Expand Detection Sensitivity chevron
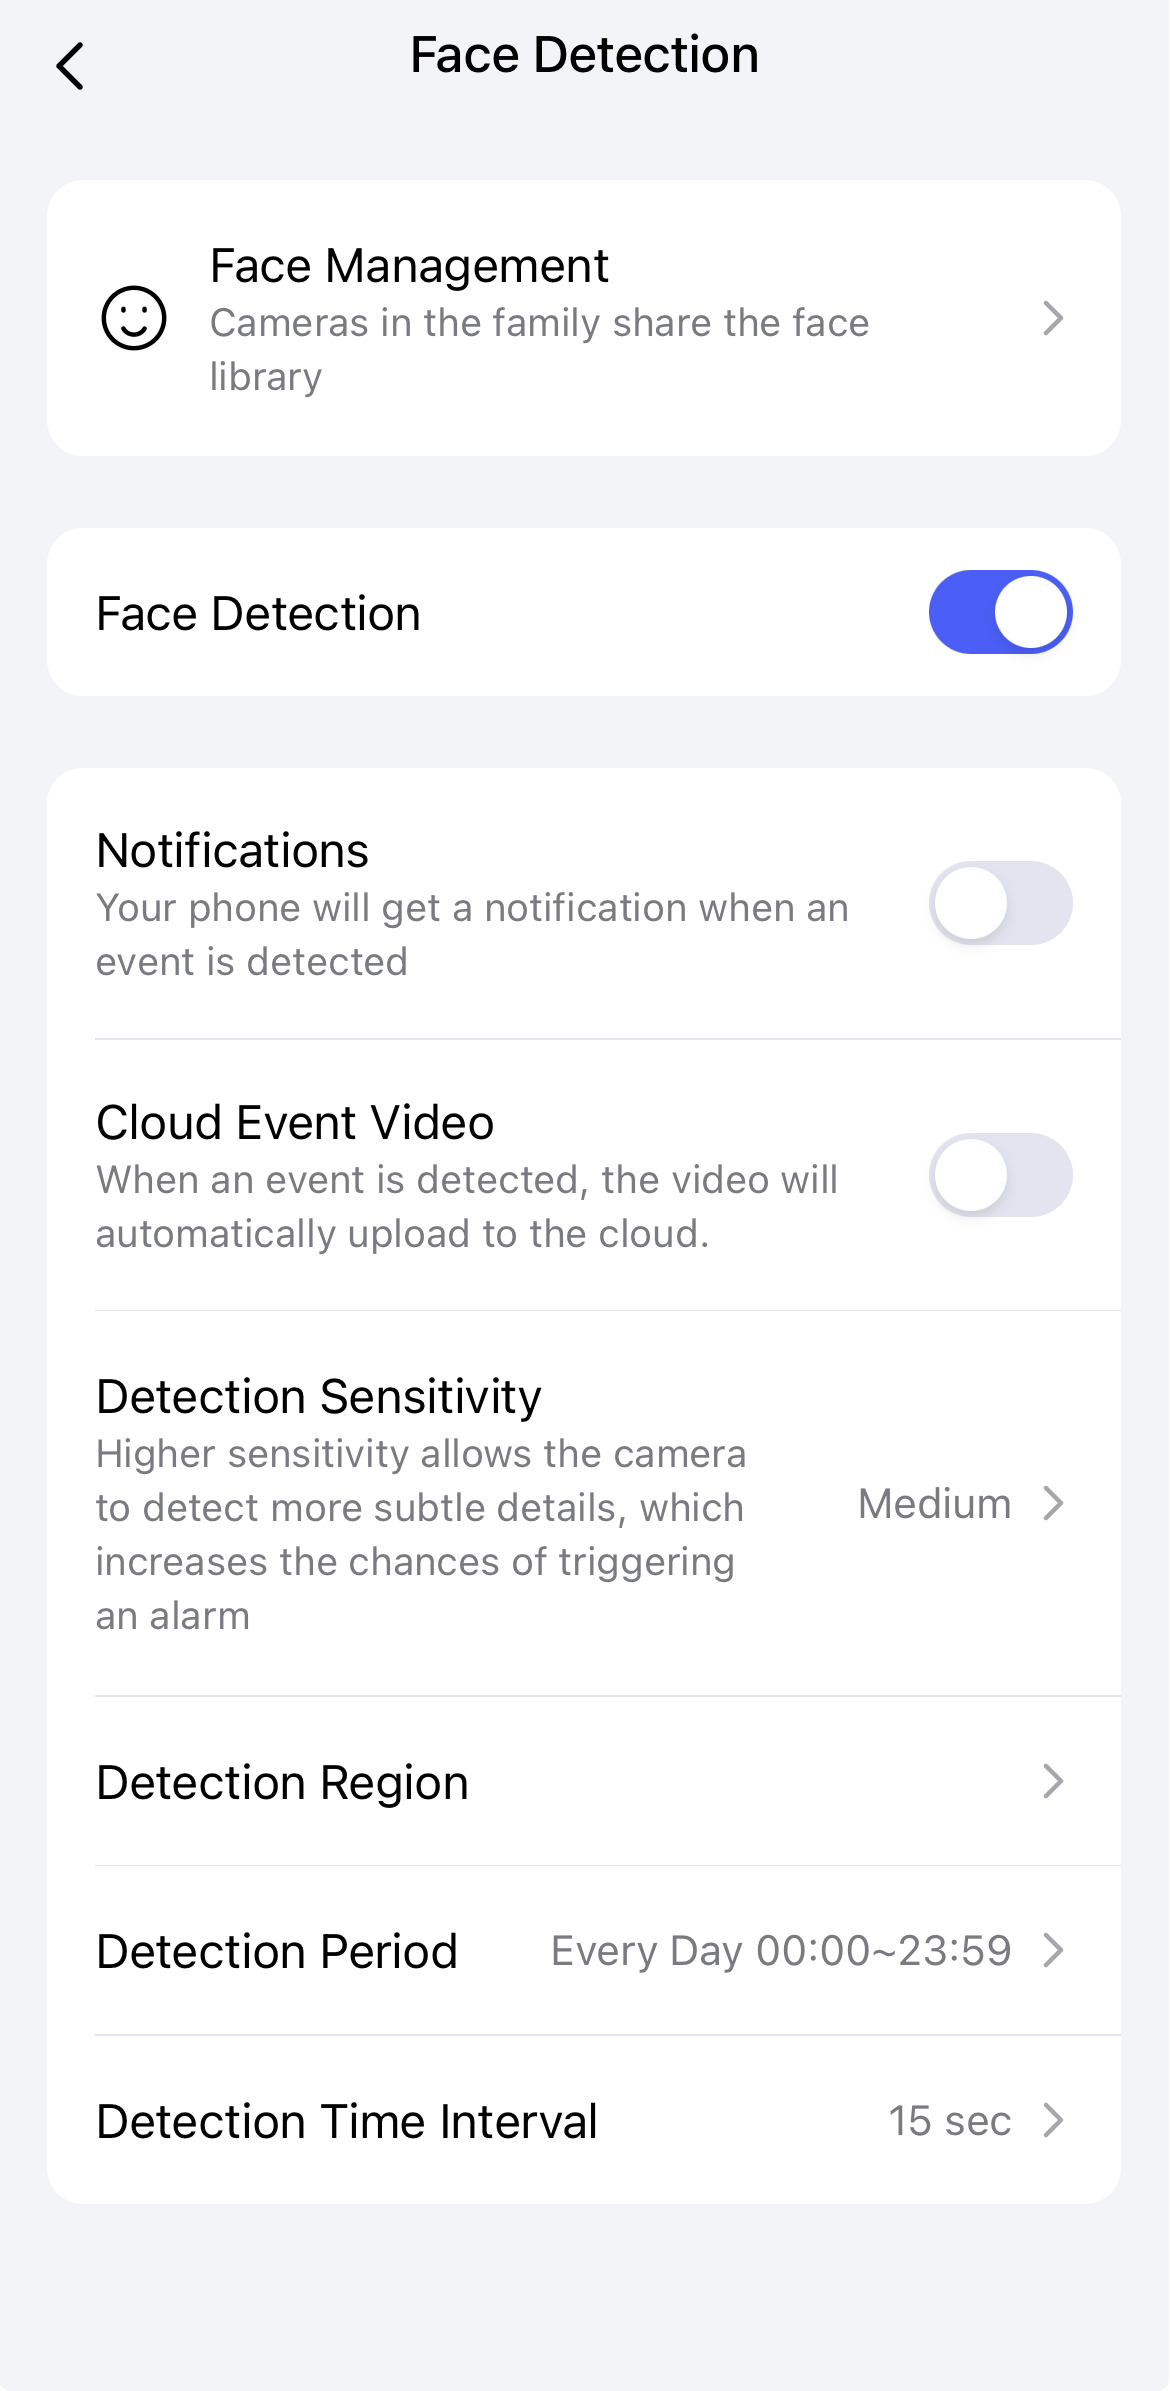 [x=1052, y=1503]
